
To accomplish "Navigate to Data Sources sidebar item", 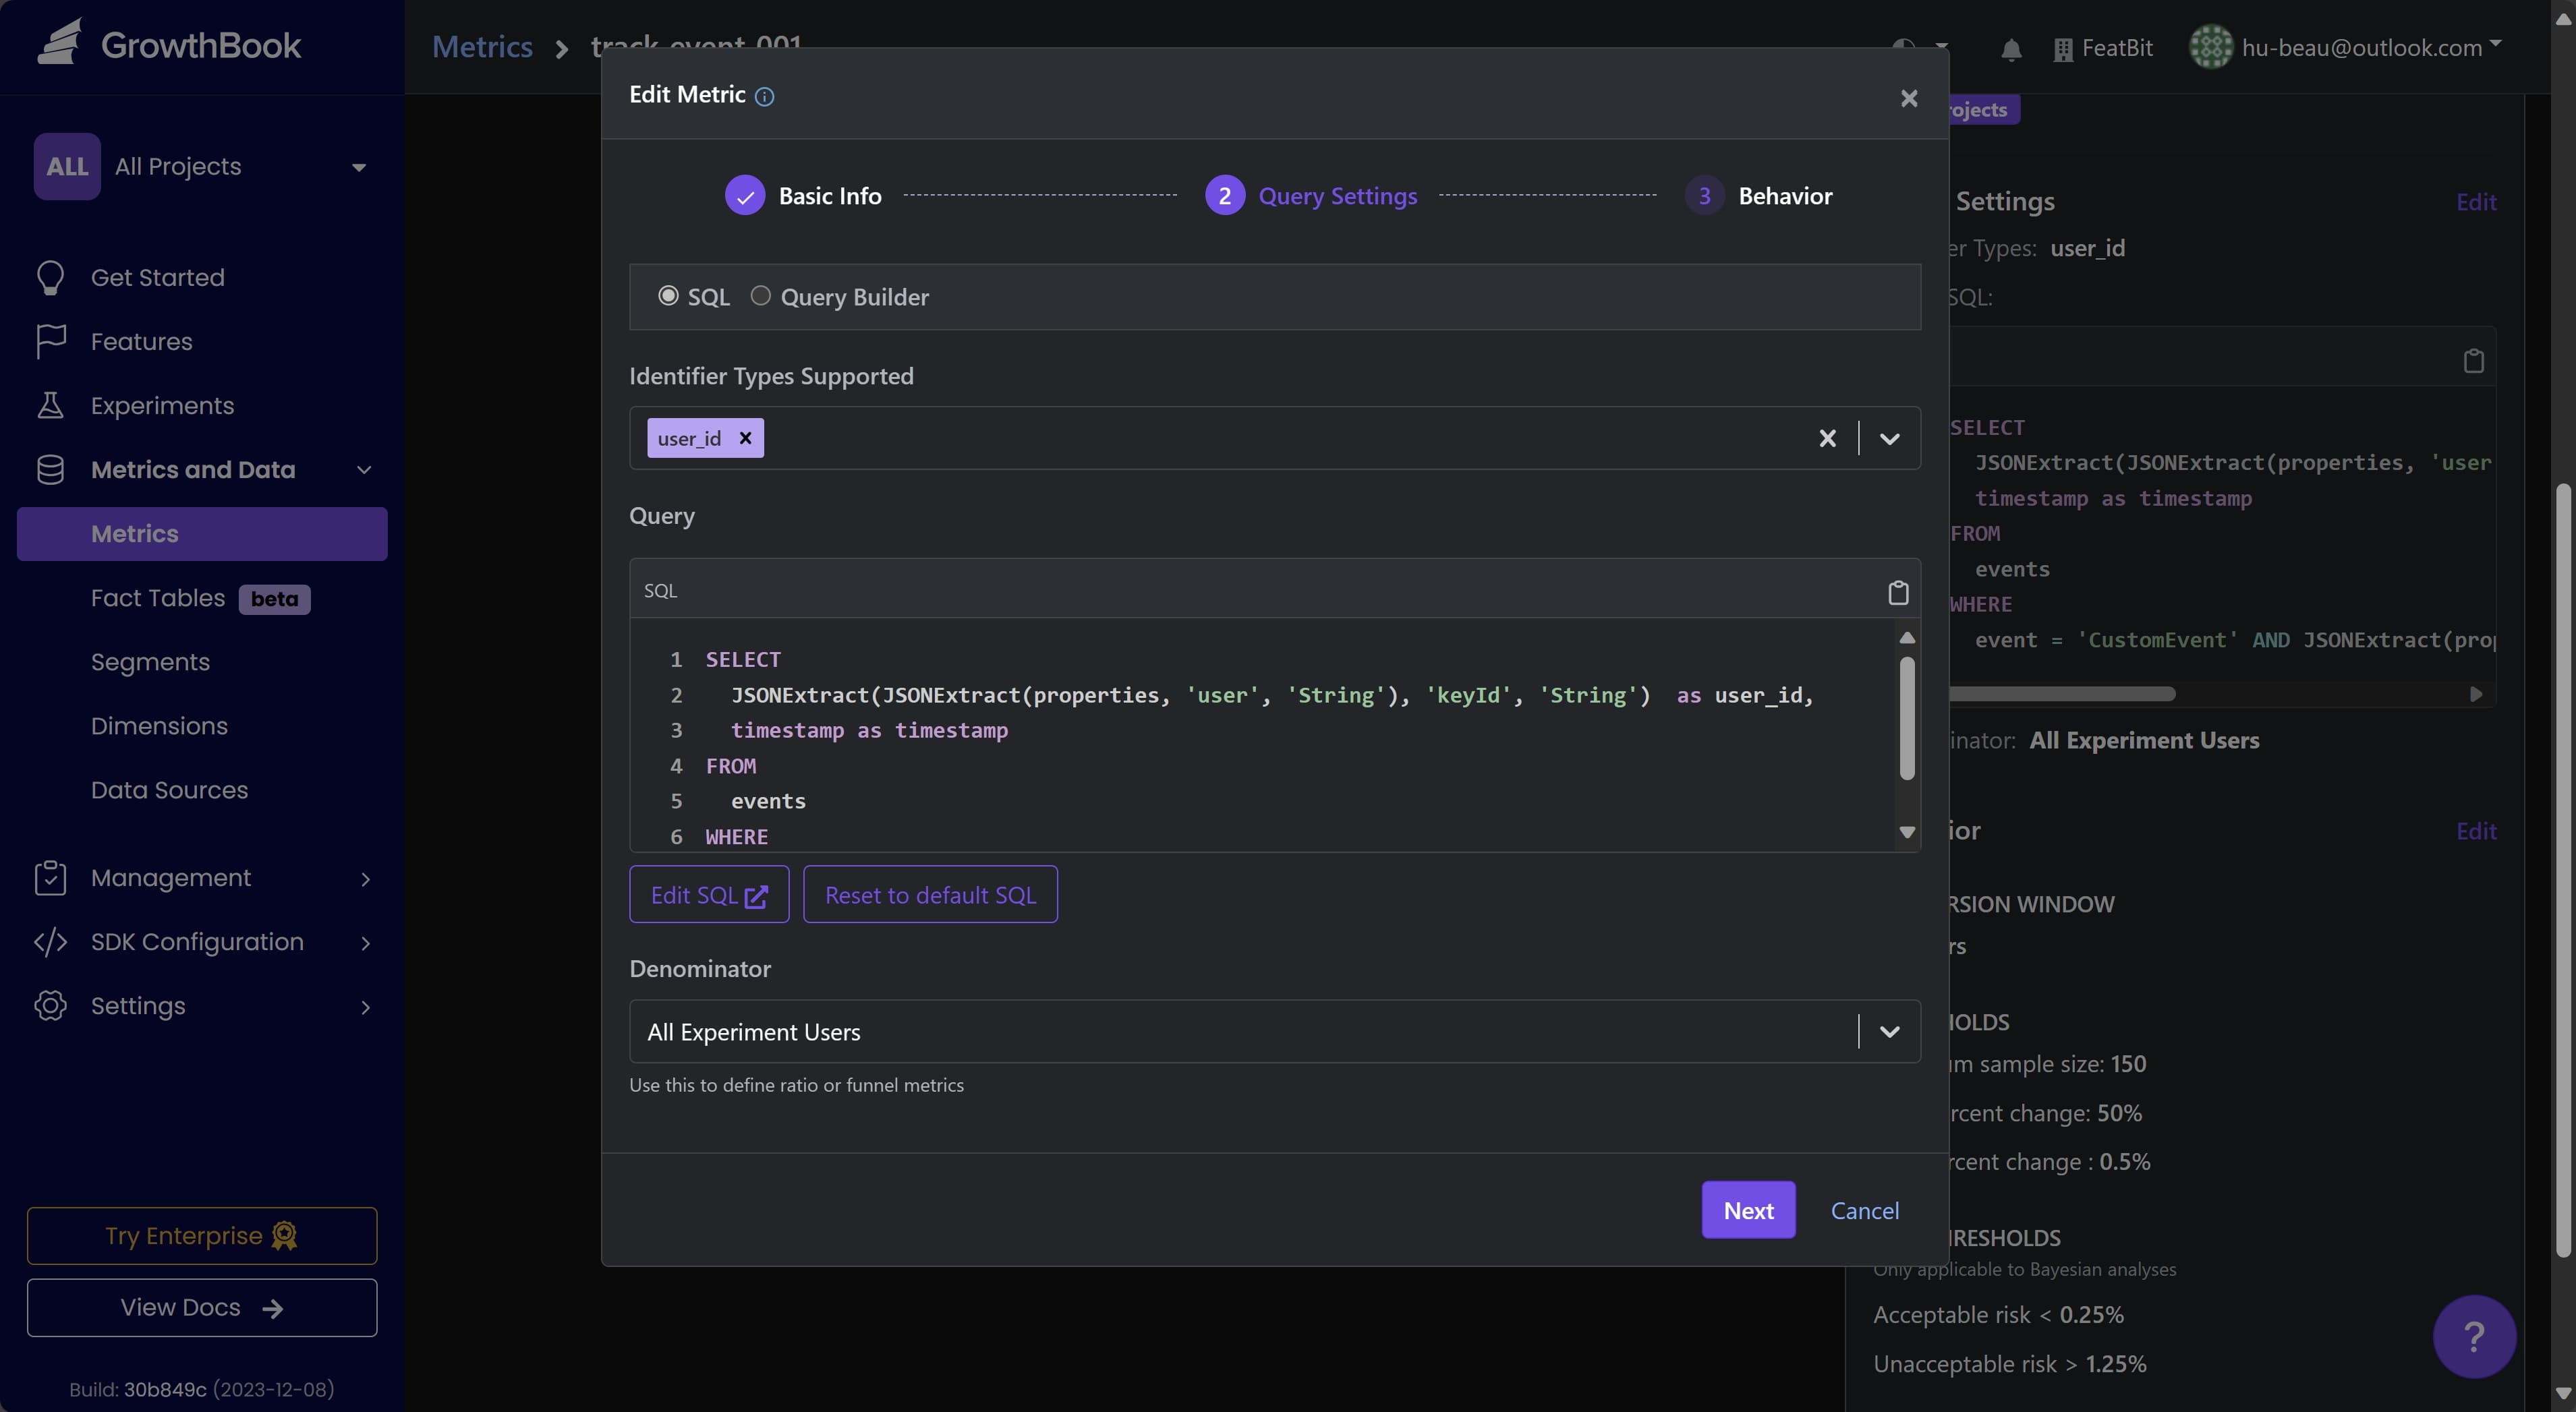I will pyautogui.click(x=169, y=790).
